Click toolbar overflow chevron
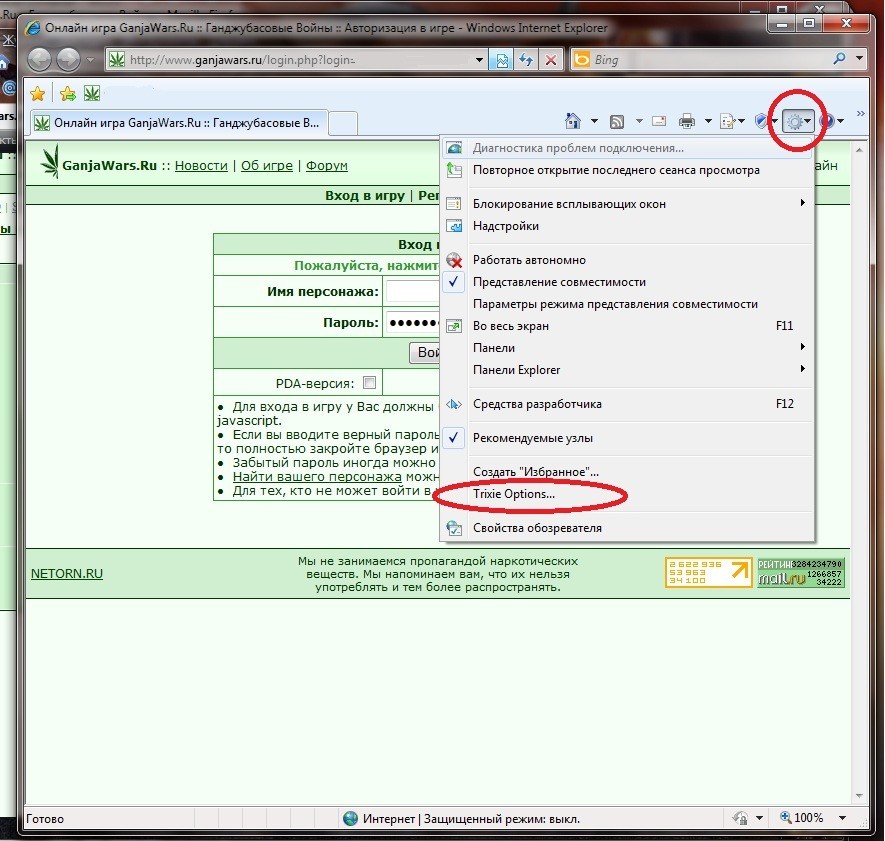 pos(861,113)
